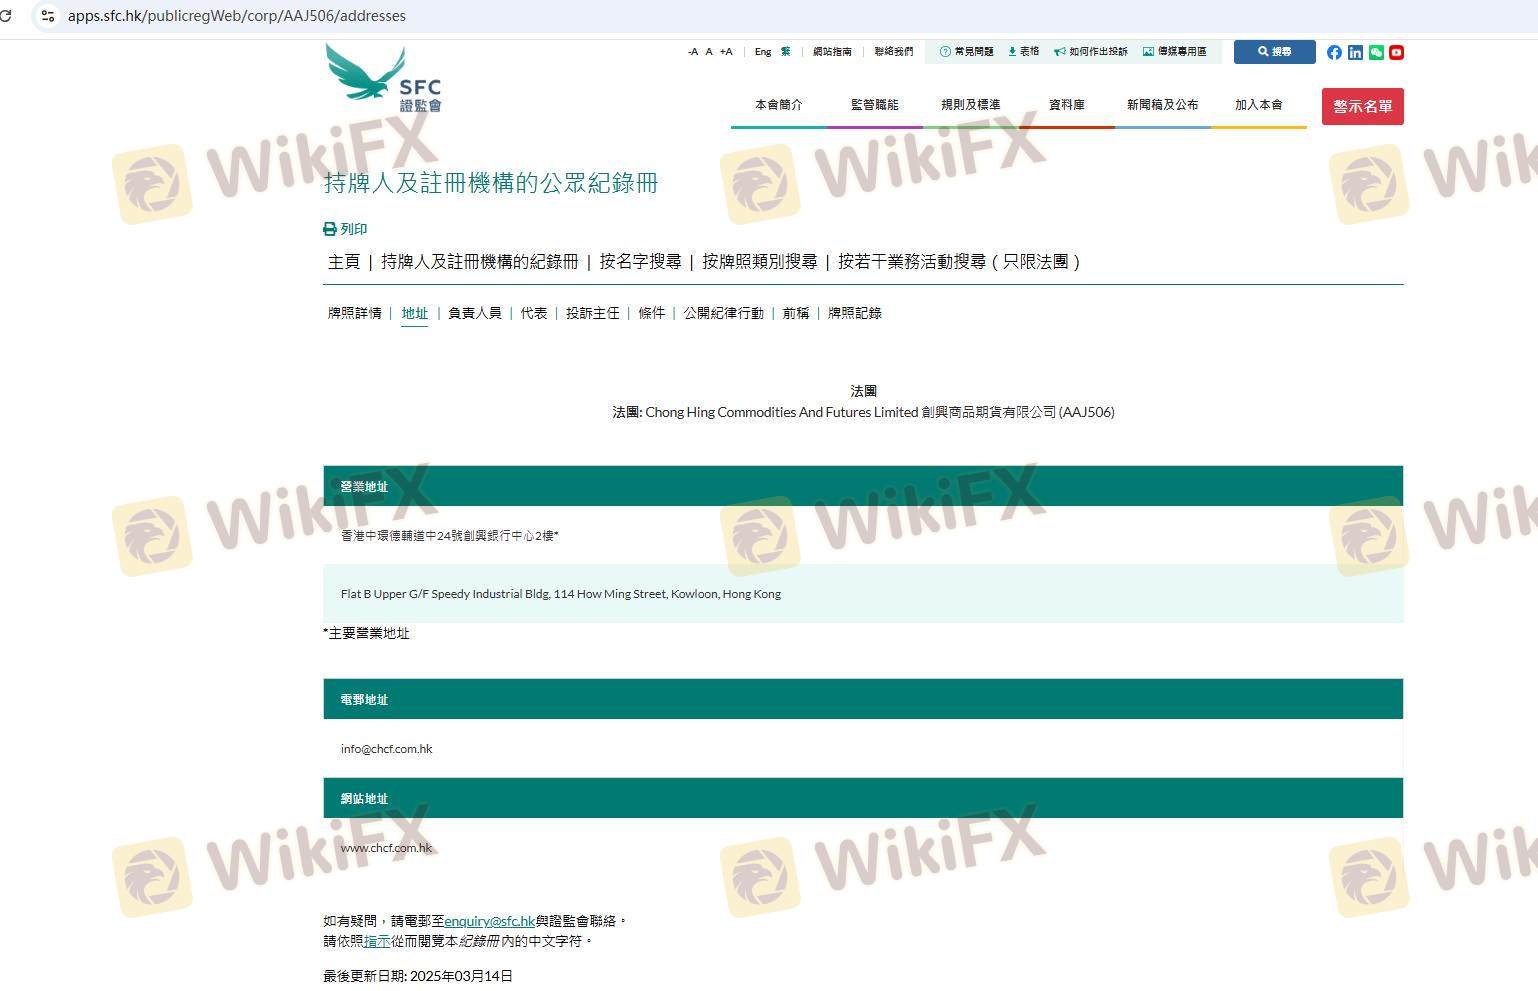Switch to 牌照詳情 tab

tap(355, 313)
